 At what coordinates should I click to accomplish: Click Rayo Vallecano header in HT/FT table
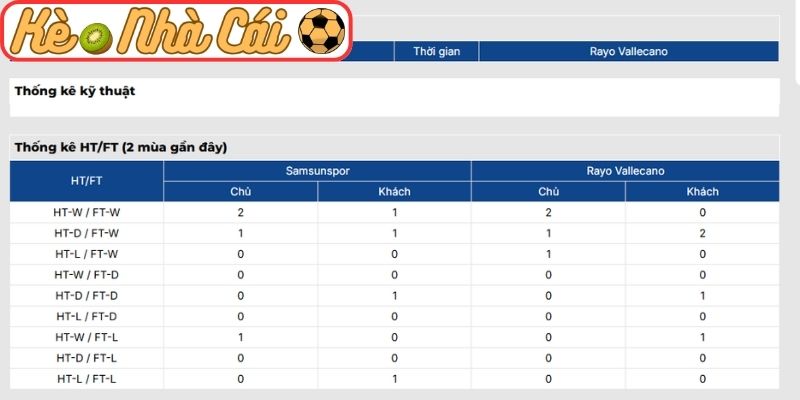tap(625, 171)
